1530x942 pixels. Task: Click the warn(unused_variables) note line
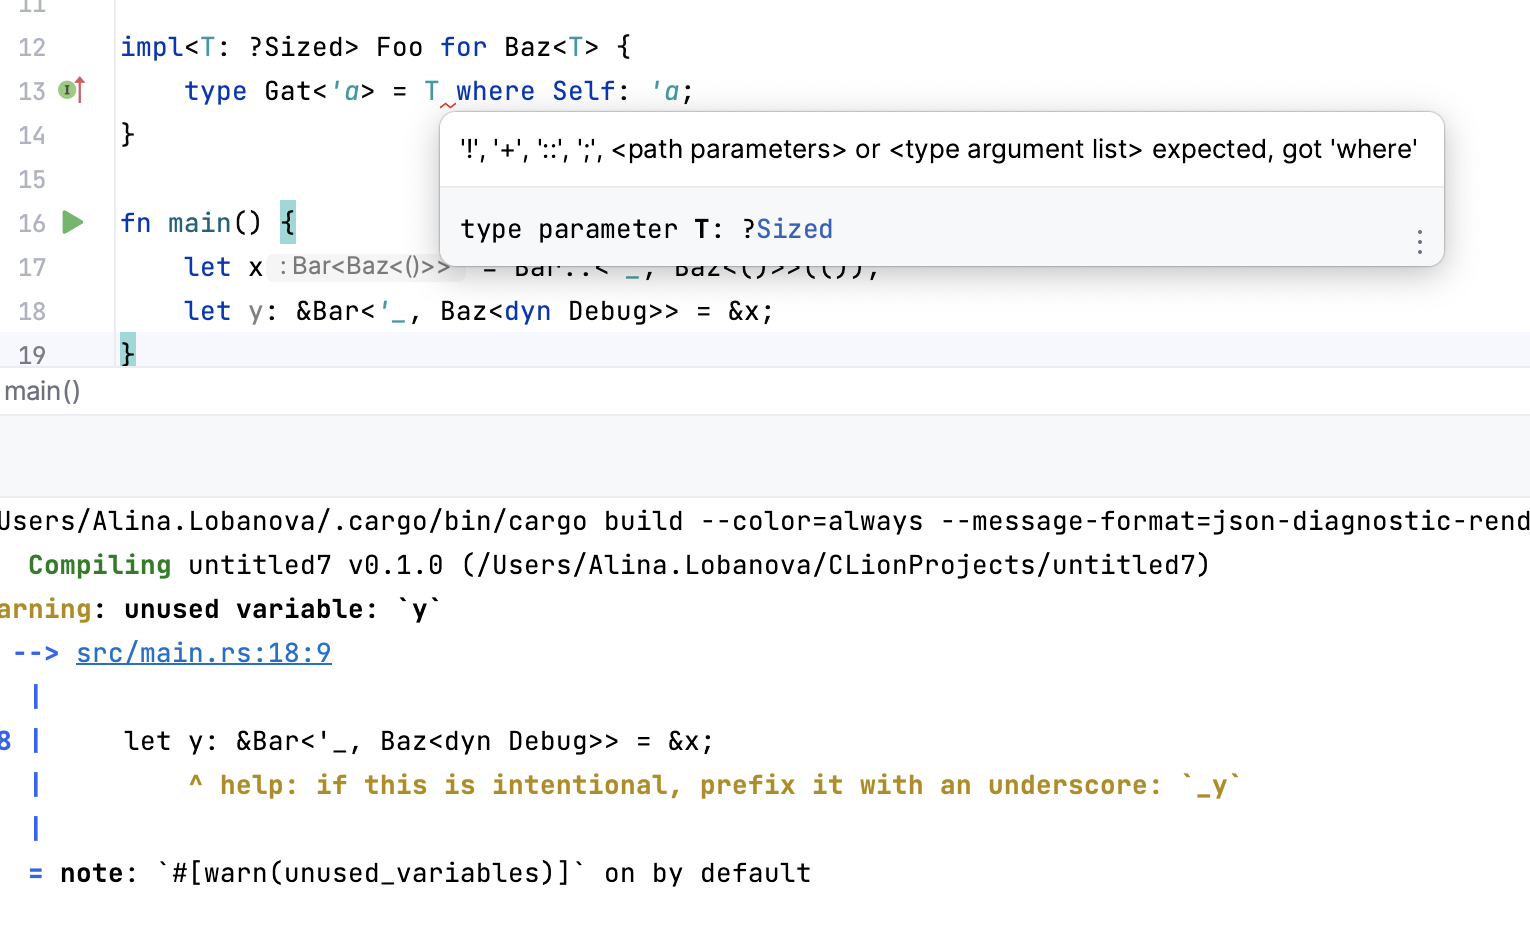(370, 872)
